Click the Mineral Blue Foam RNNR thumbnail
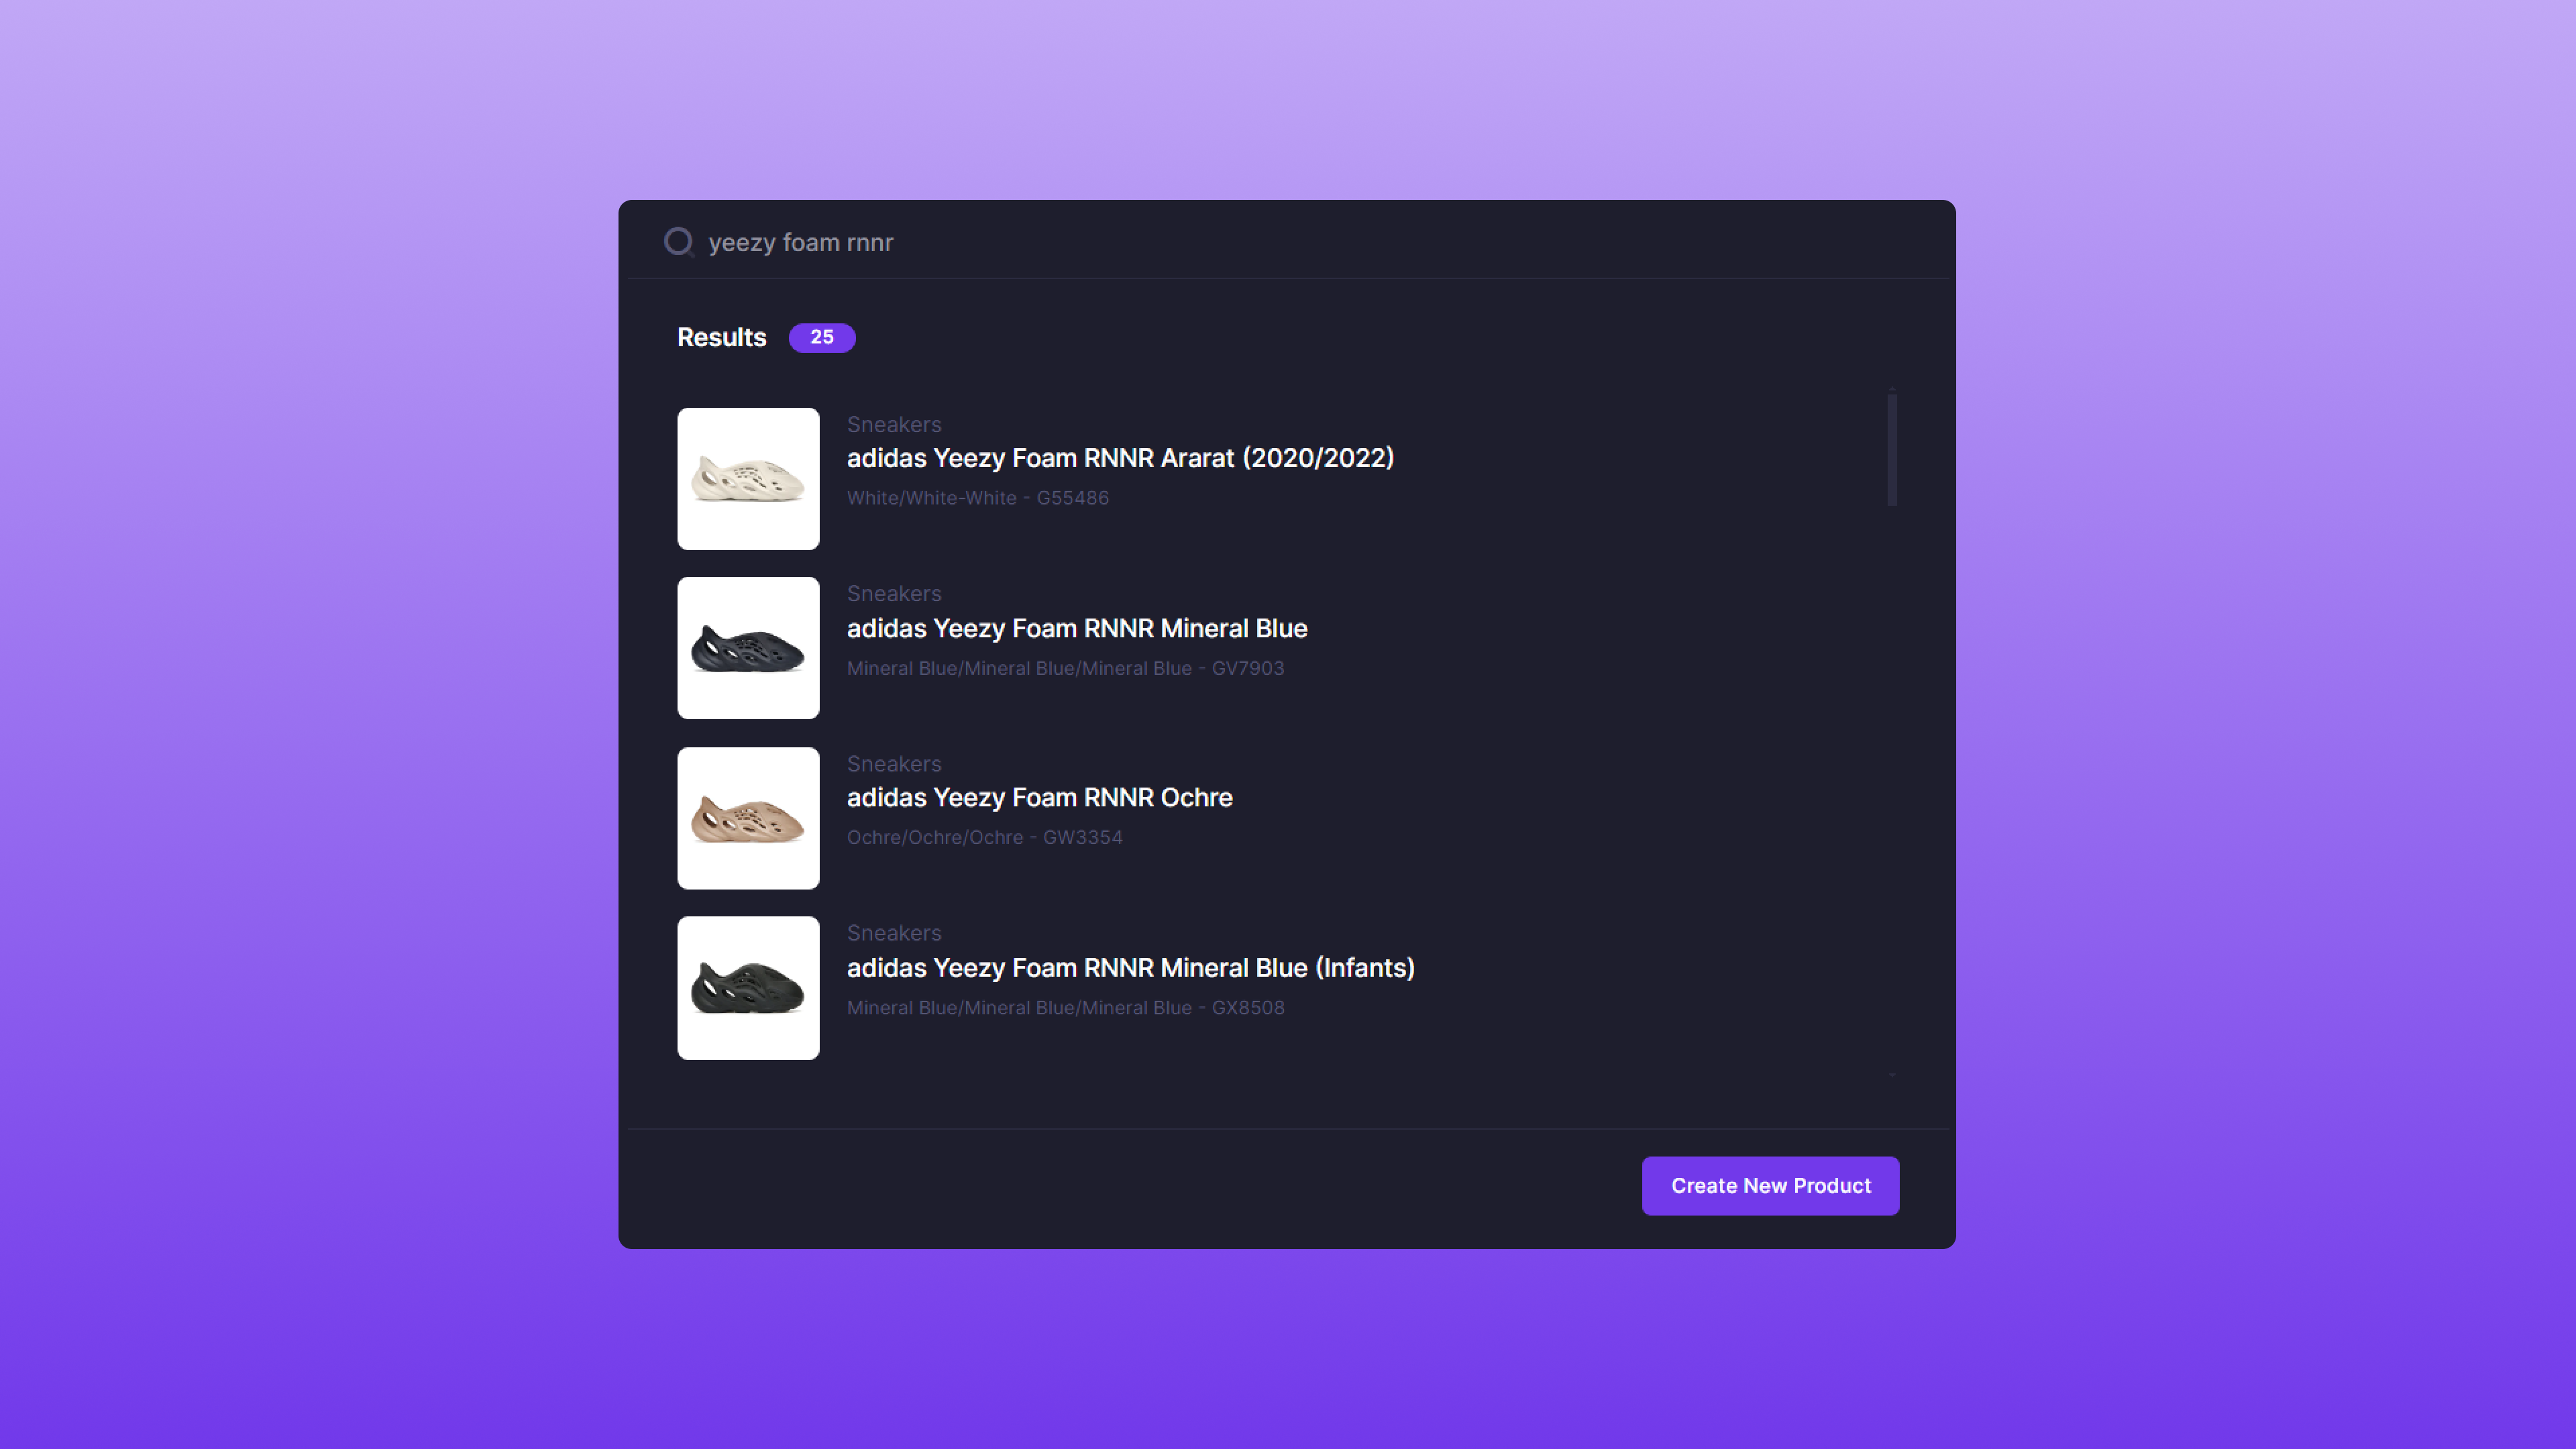The image size is (2576, 1449). click(x=748, y=648)
